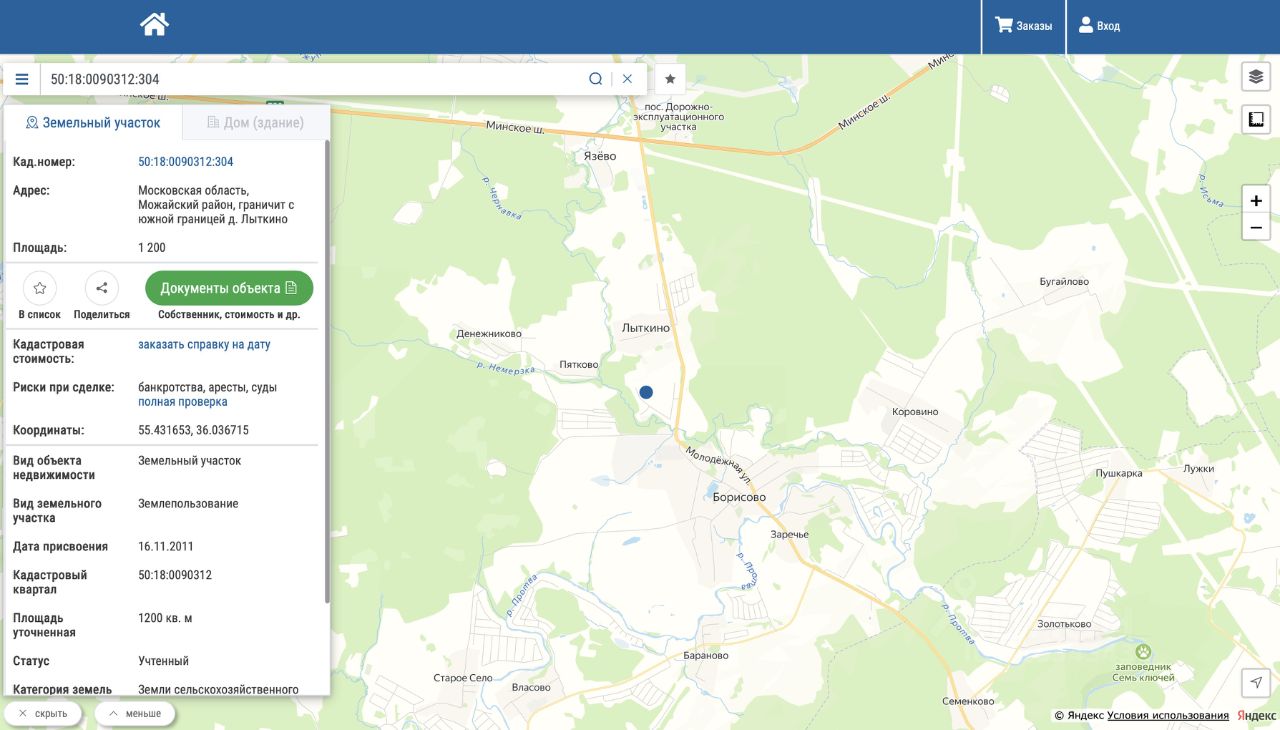Click the Поделиться share icon
The height and width of the screenshot is (730, 1280).
coord(101,288)
